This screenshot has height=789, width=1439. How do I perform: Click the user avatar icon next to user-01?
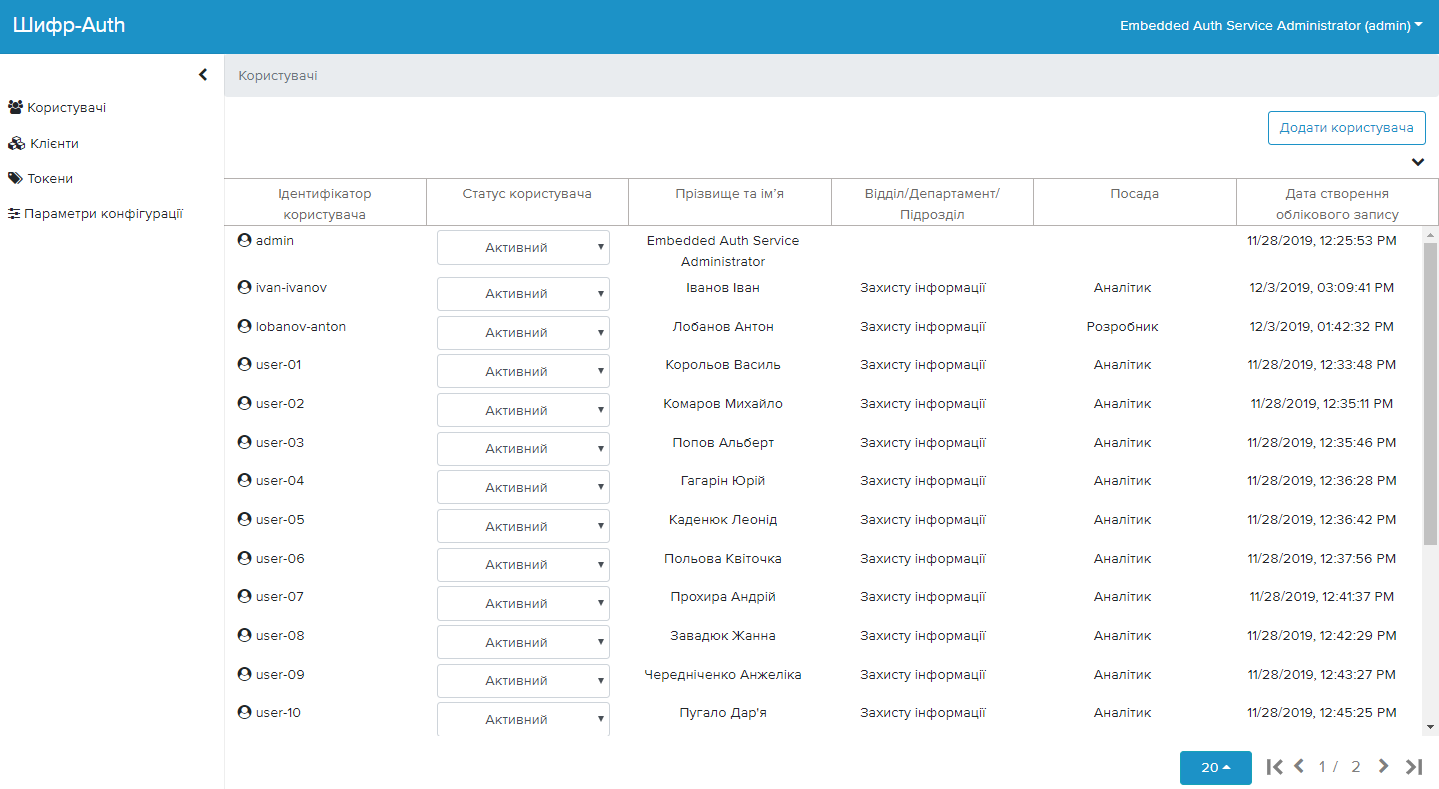point(244,364)
